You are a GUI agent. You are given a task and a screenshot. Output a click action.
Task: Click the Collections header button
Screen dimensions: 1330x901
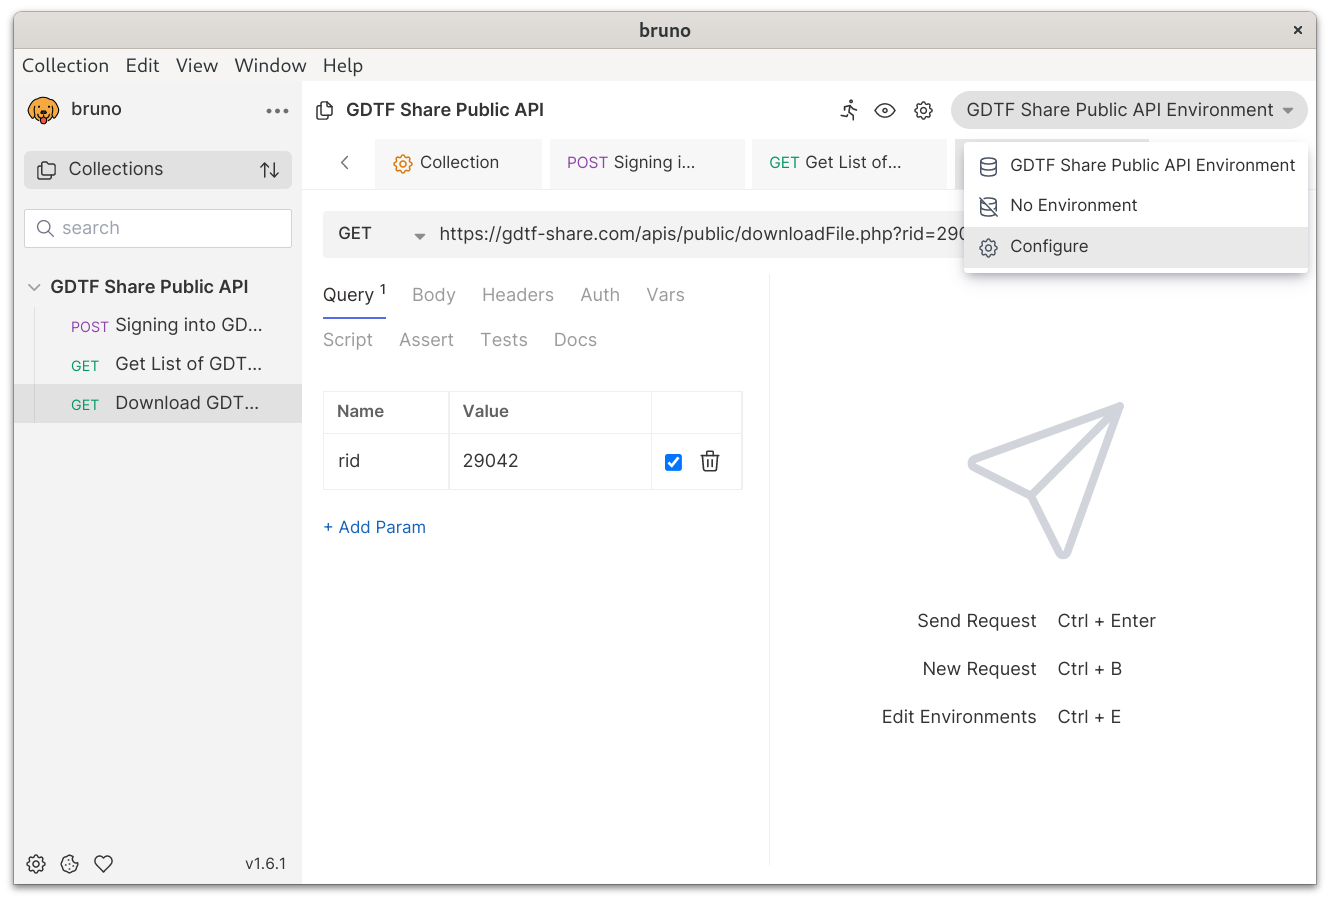pyautogui.click(x=158, y=170)
